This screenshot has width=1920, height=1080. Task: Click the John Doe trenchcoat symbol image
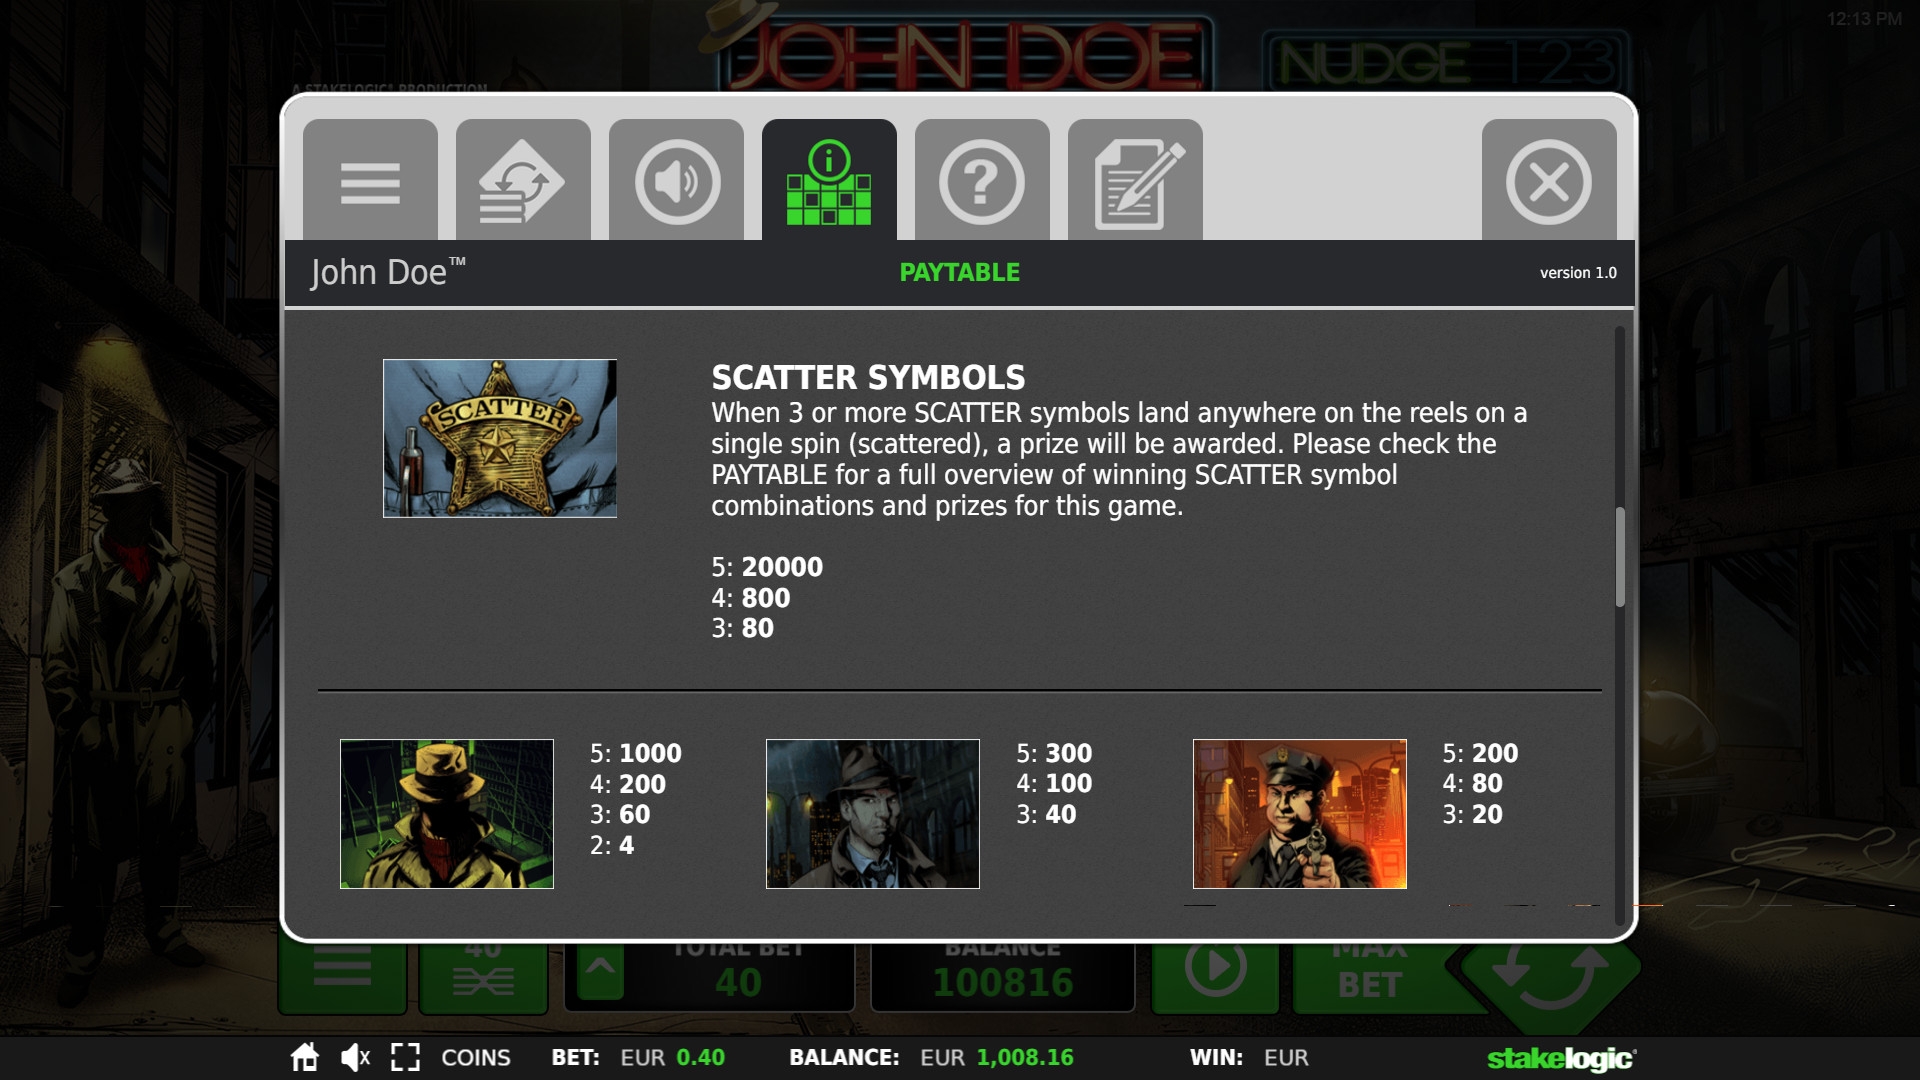coord(447,814)
